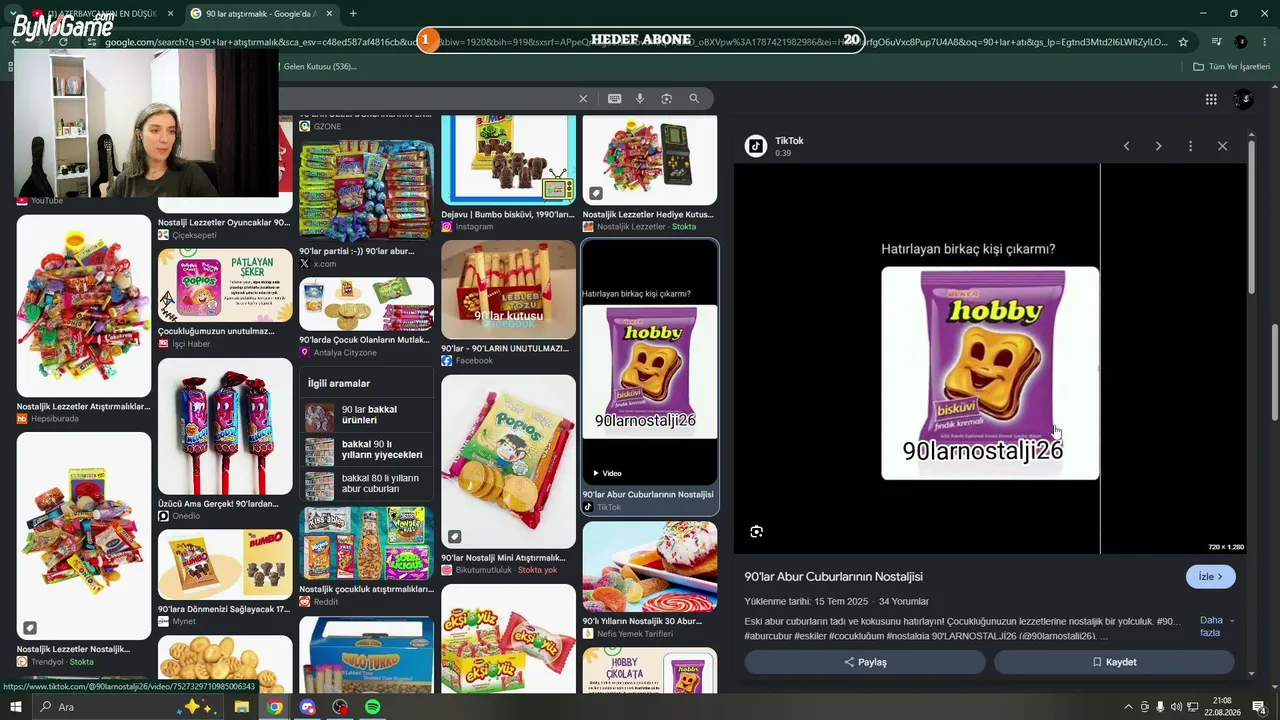
Task: Select related search 'bakkal 80 li yılların abur cuburları'
Action: click(366, 485)
